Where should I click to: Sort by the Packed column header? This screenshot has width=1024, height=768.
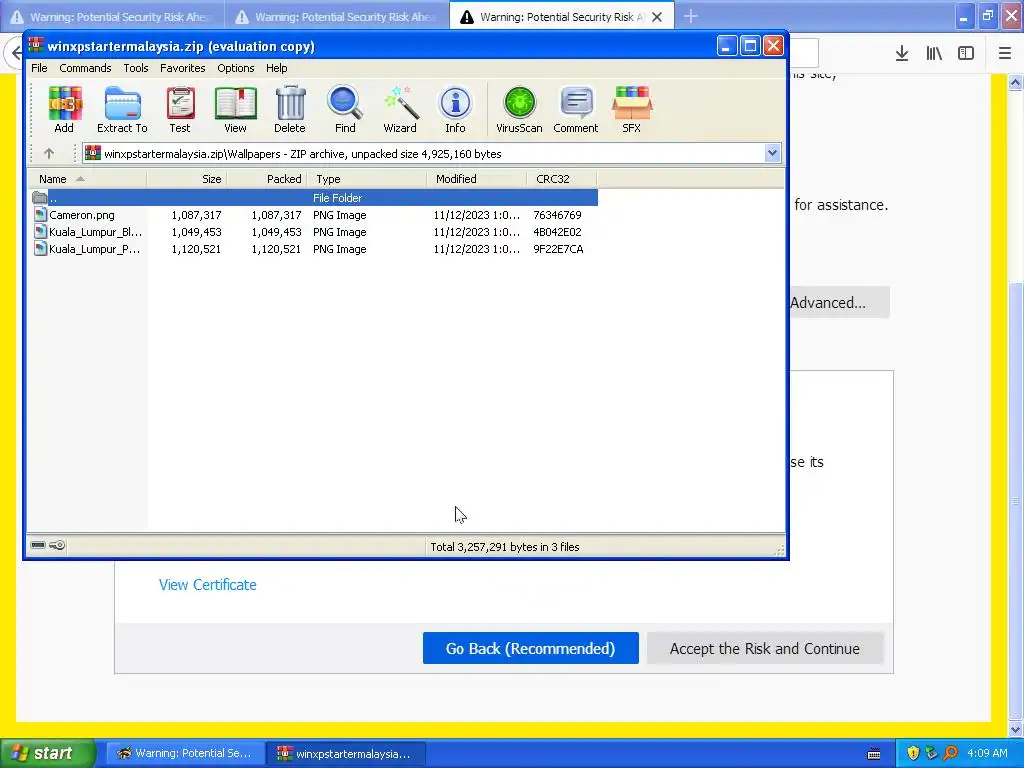pos(267,179)
